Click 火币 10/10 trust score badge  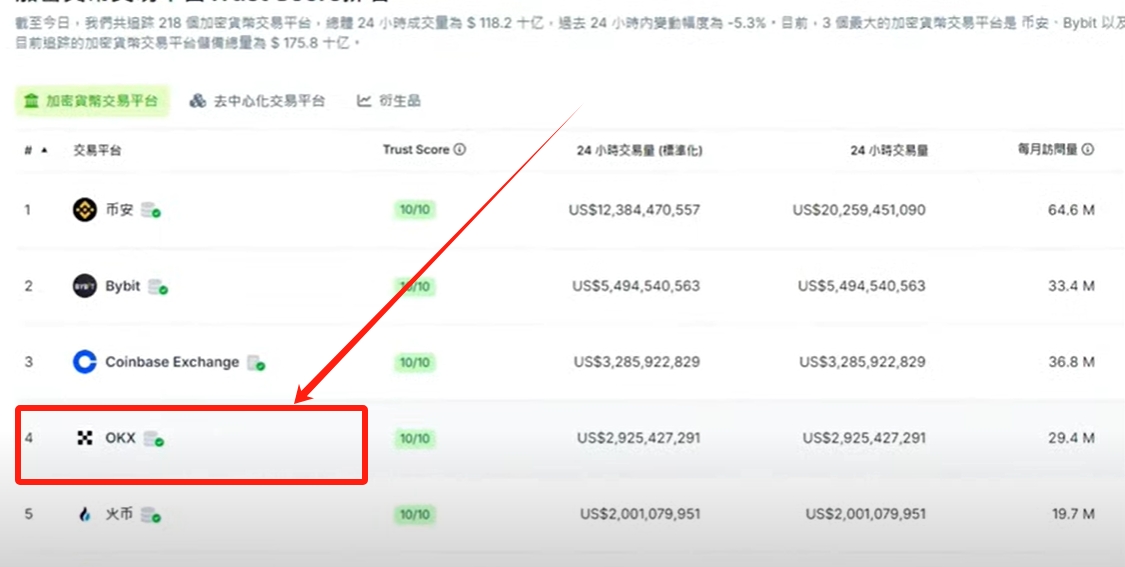tap(415, 515)
